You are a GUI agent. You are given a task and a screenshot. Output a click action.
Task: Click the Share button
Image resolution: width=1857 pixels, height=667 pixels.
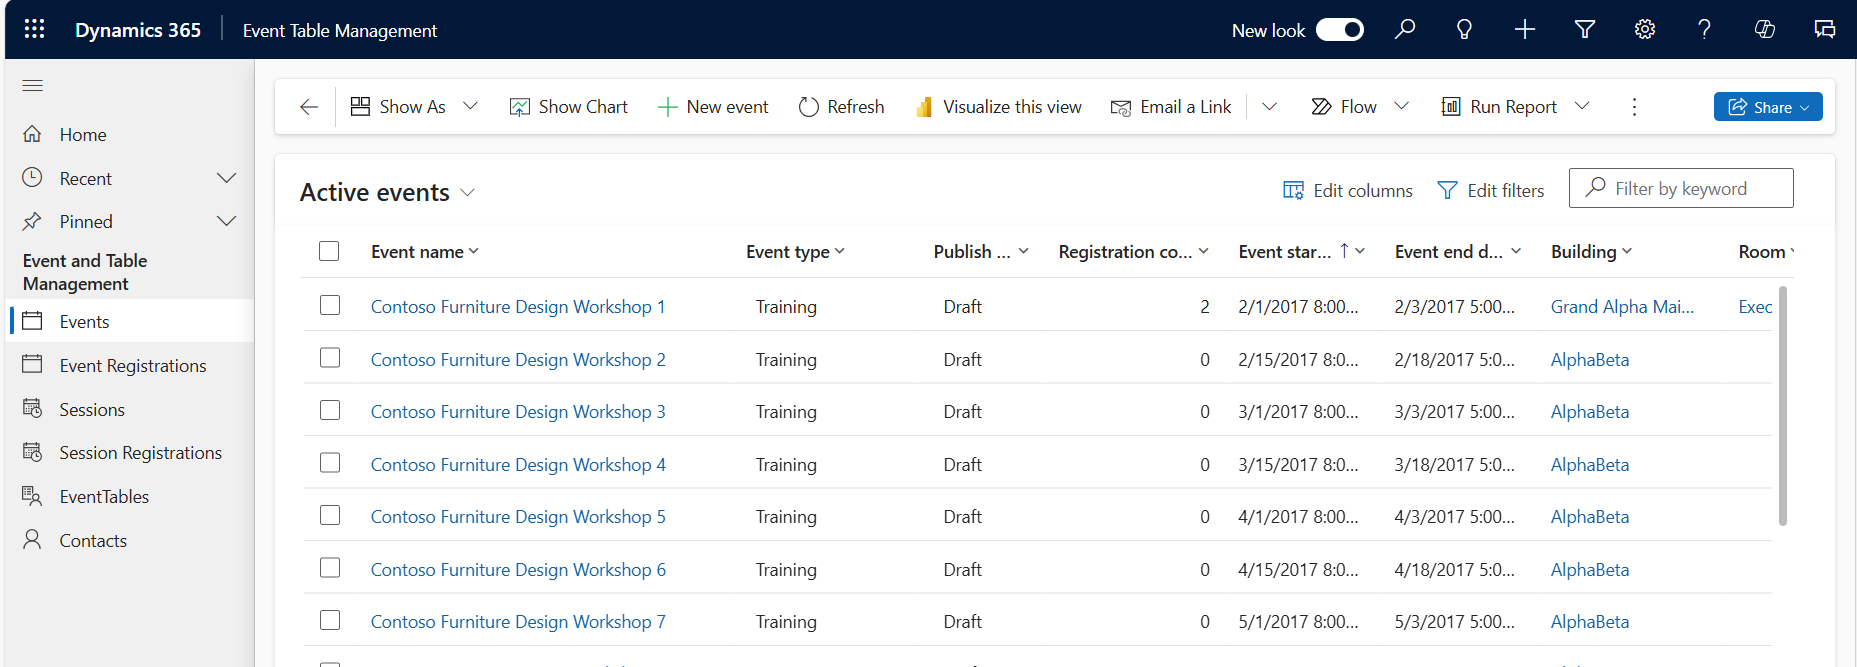[1768, 106]
